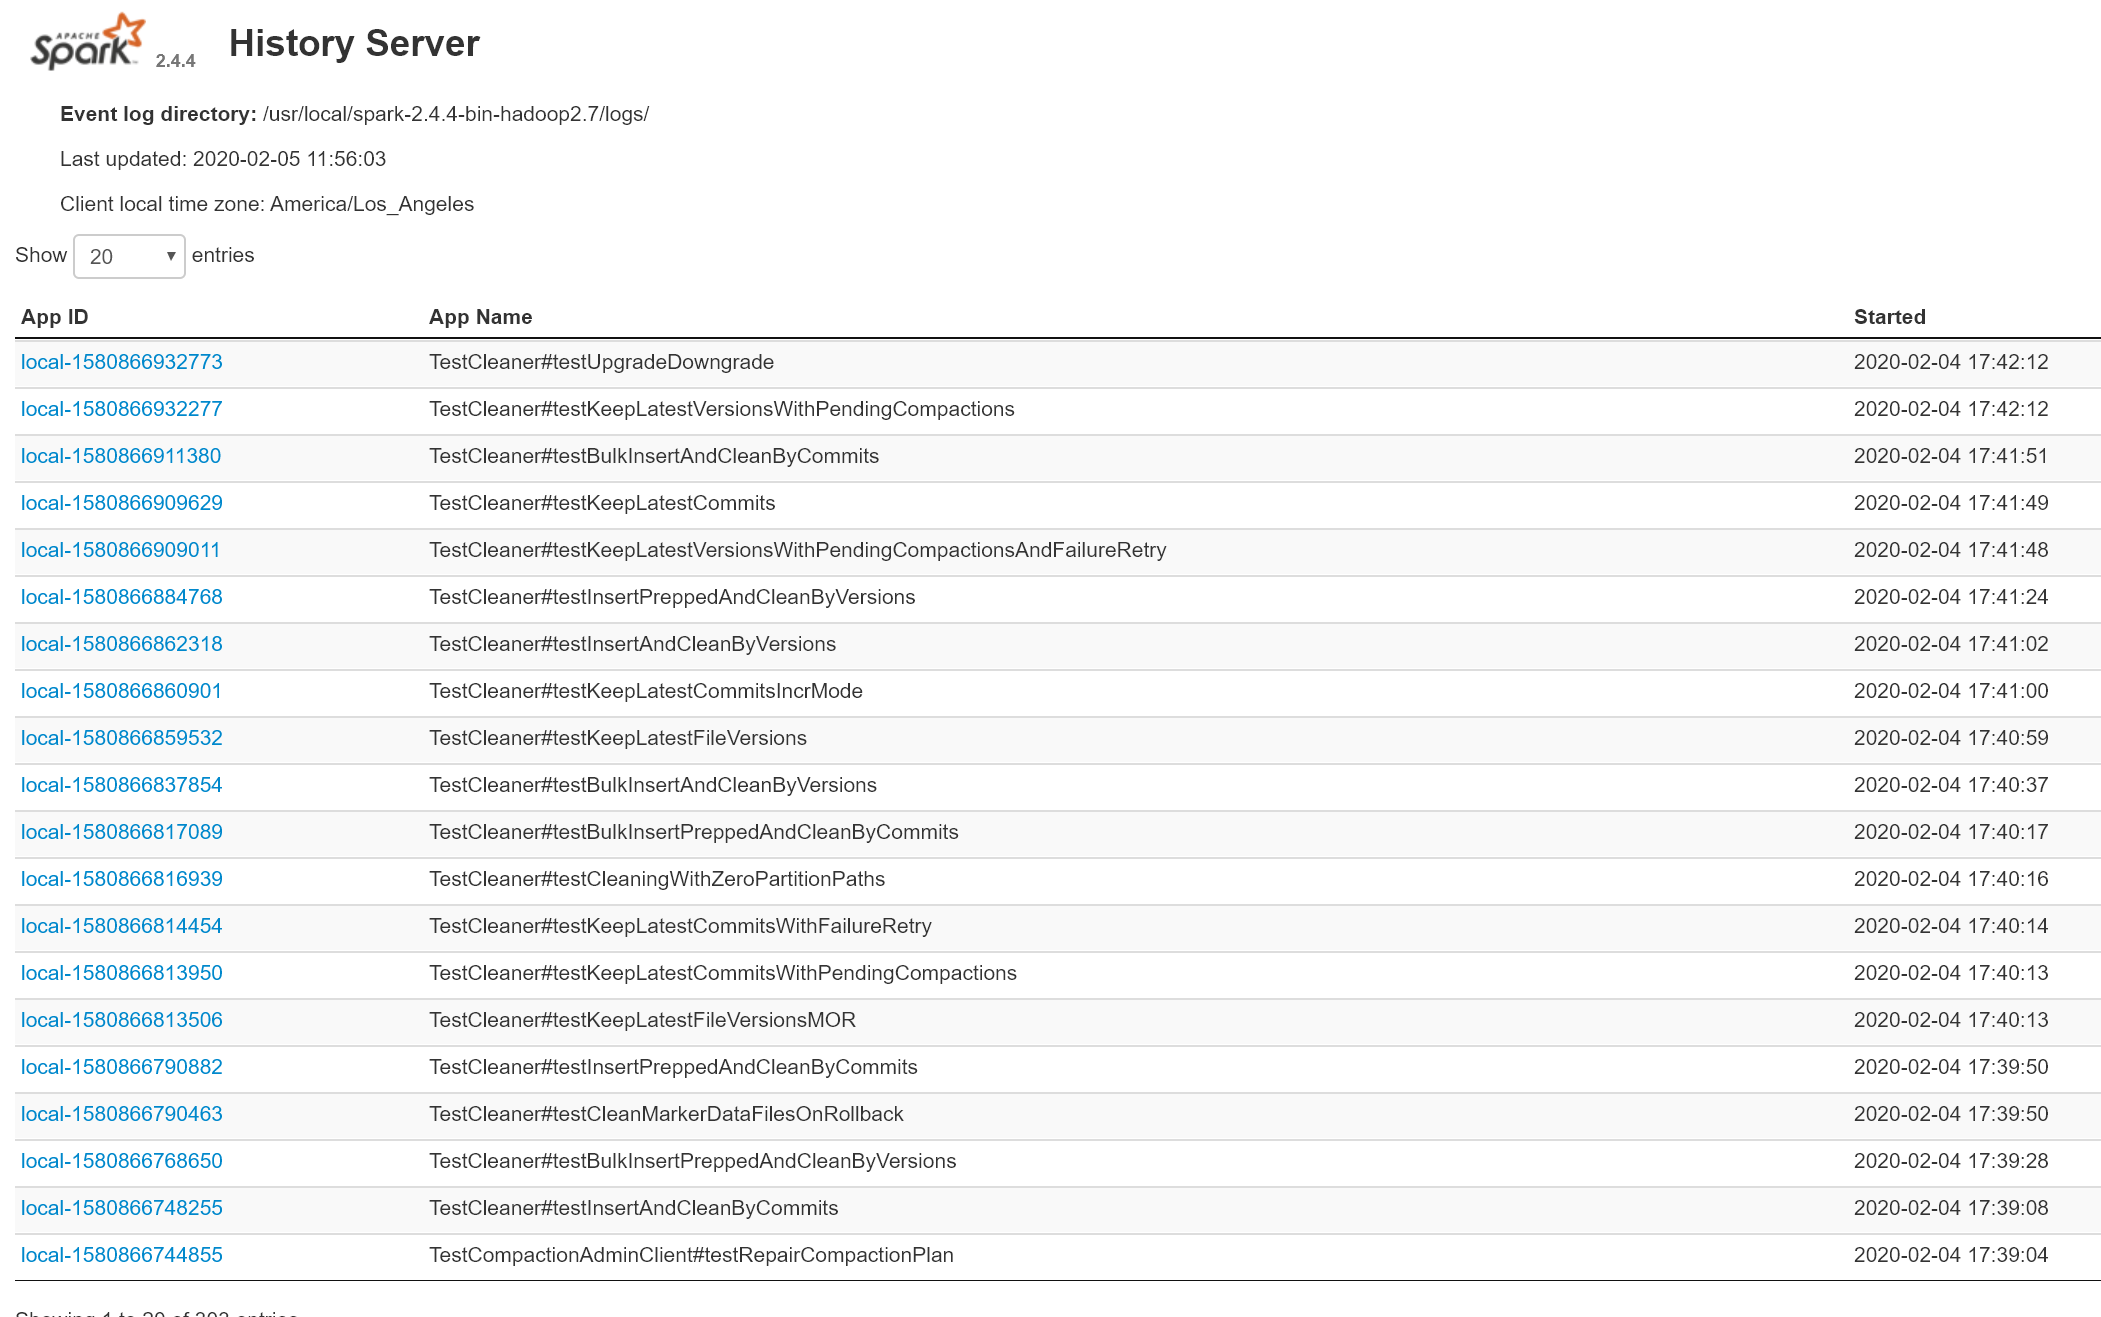Select text TestCleaner#testInsertAndCleanByVersions
This screenshot has width=2101, height=1317.
coord(633,644)
